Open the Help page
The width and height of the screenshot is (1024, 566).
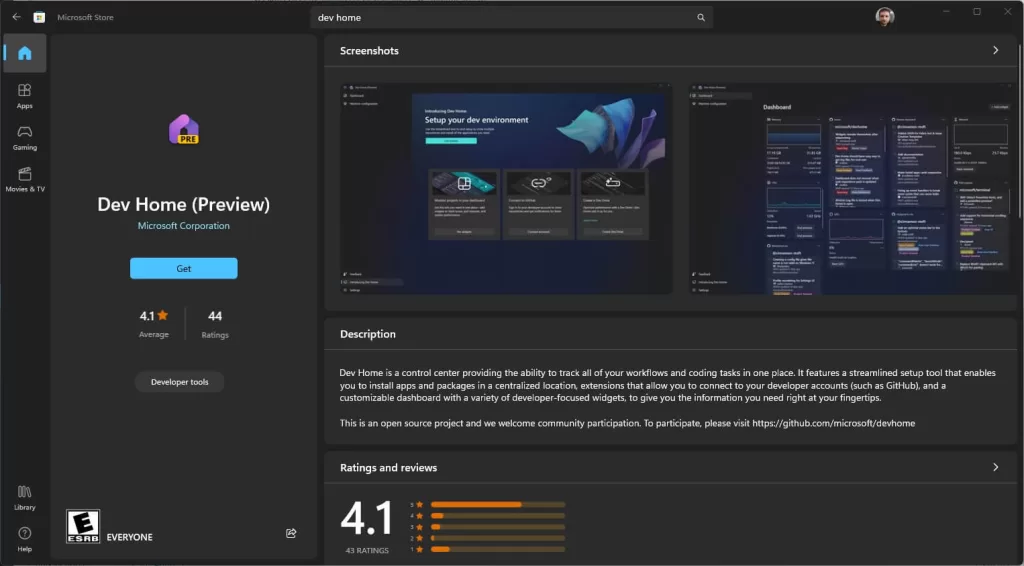[x=25, y=539]
